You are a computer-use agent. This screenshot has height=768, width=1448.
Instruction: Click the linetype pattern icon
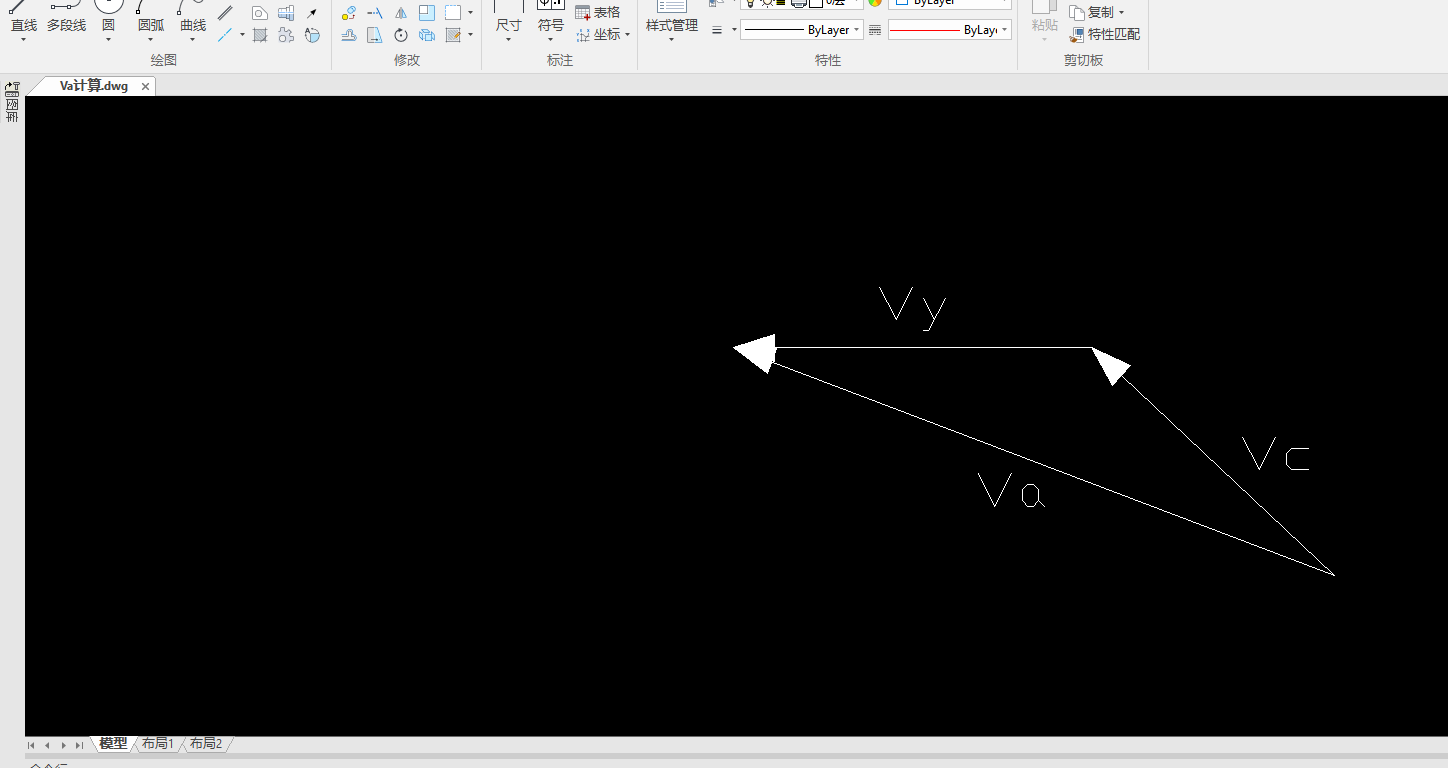pyautogui.click(x=875, y=30)
